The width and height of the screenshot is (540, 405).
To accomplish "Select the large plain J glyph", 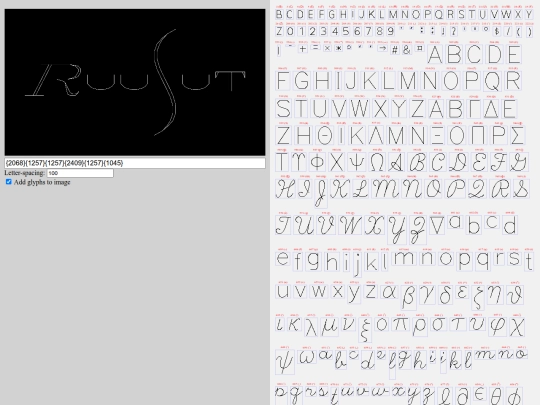I will tap(351, 81).
